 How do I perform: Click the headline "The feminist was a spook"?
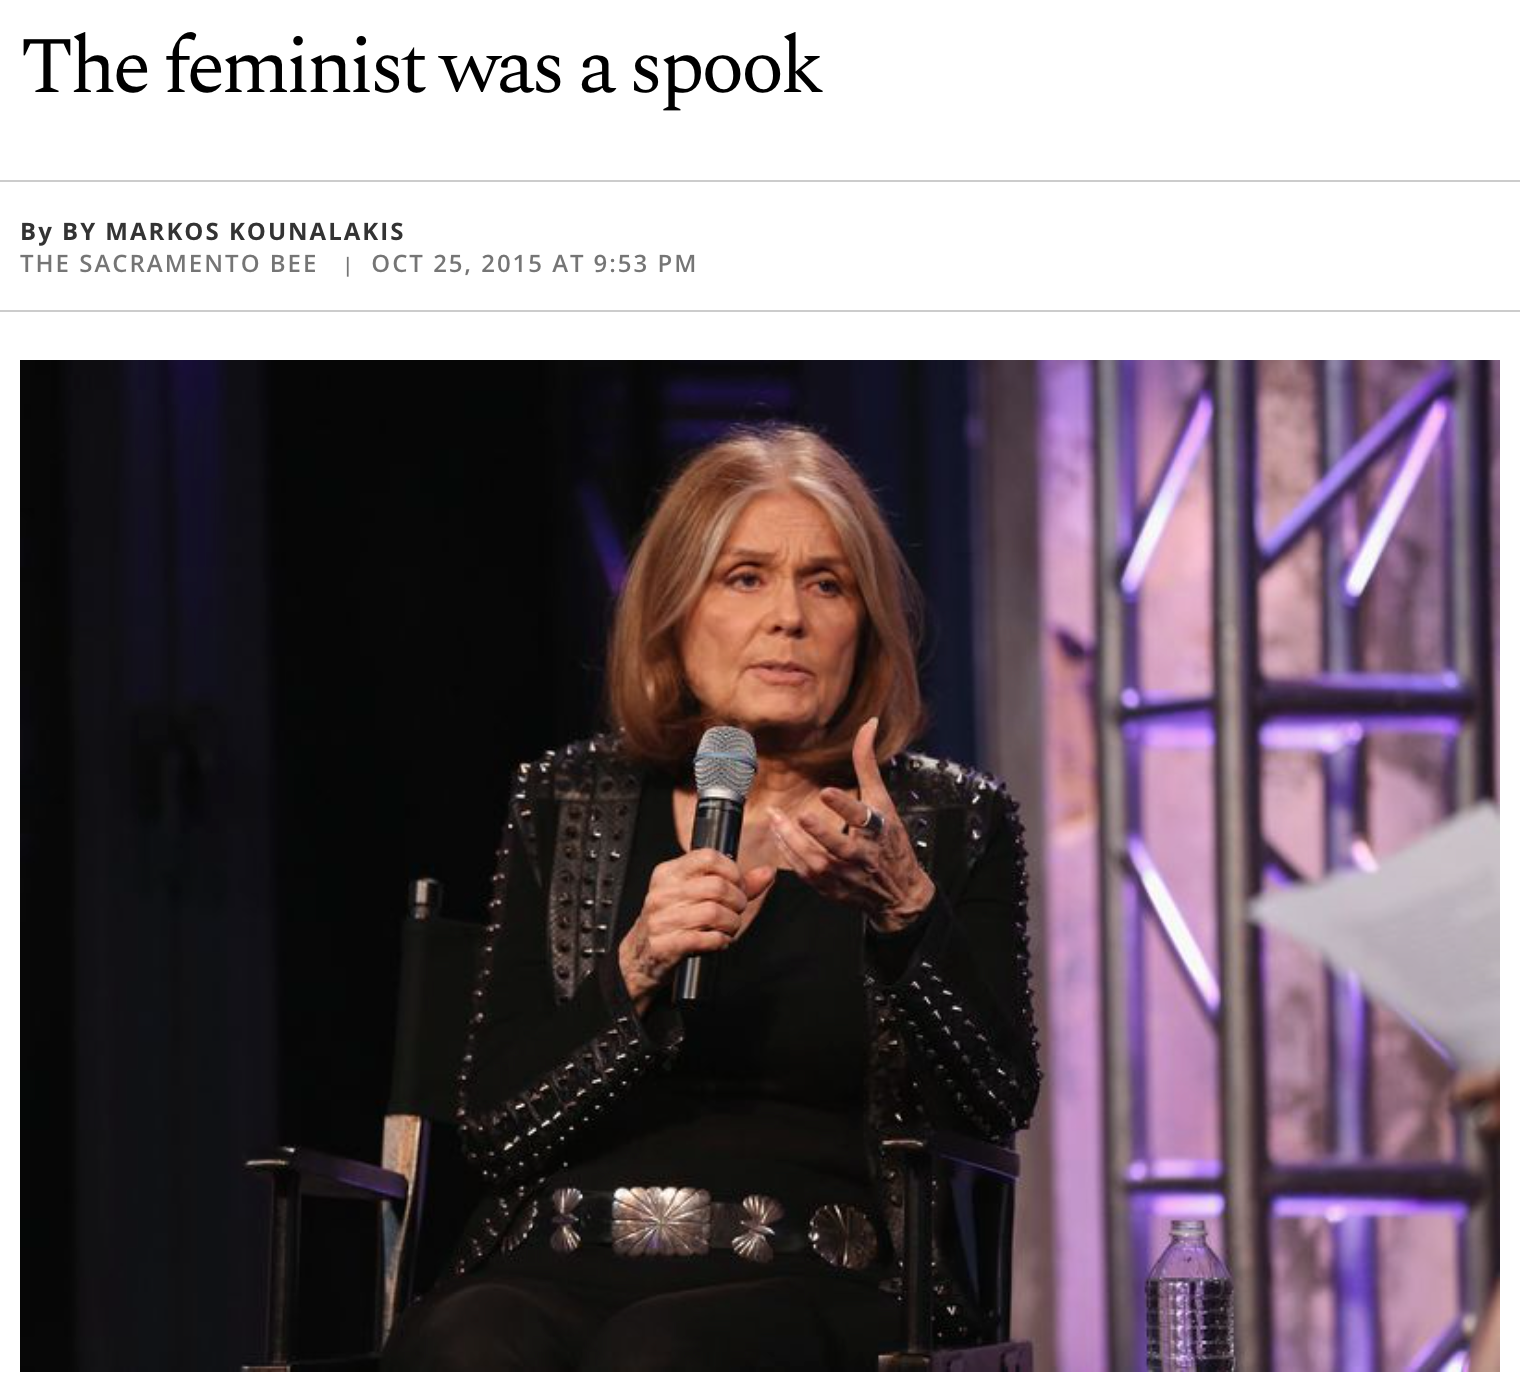tap(420, 68)
